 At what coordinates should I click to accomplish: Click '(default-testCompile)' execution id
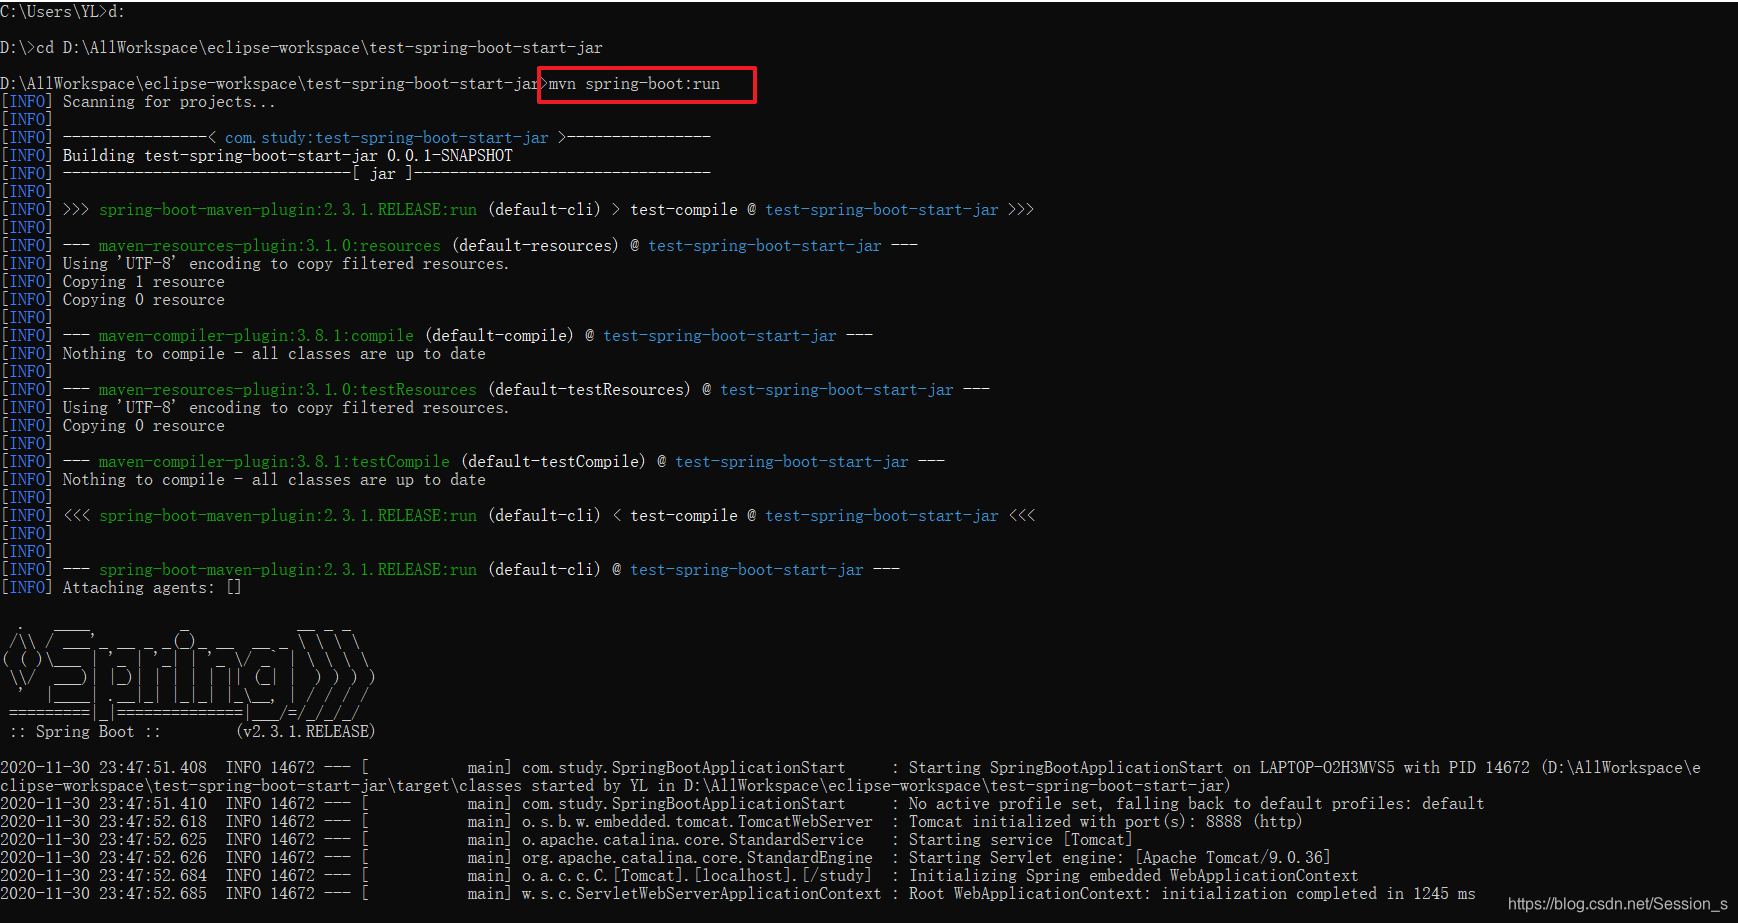(553, 462)
